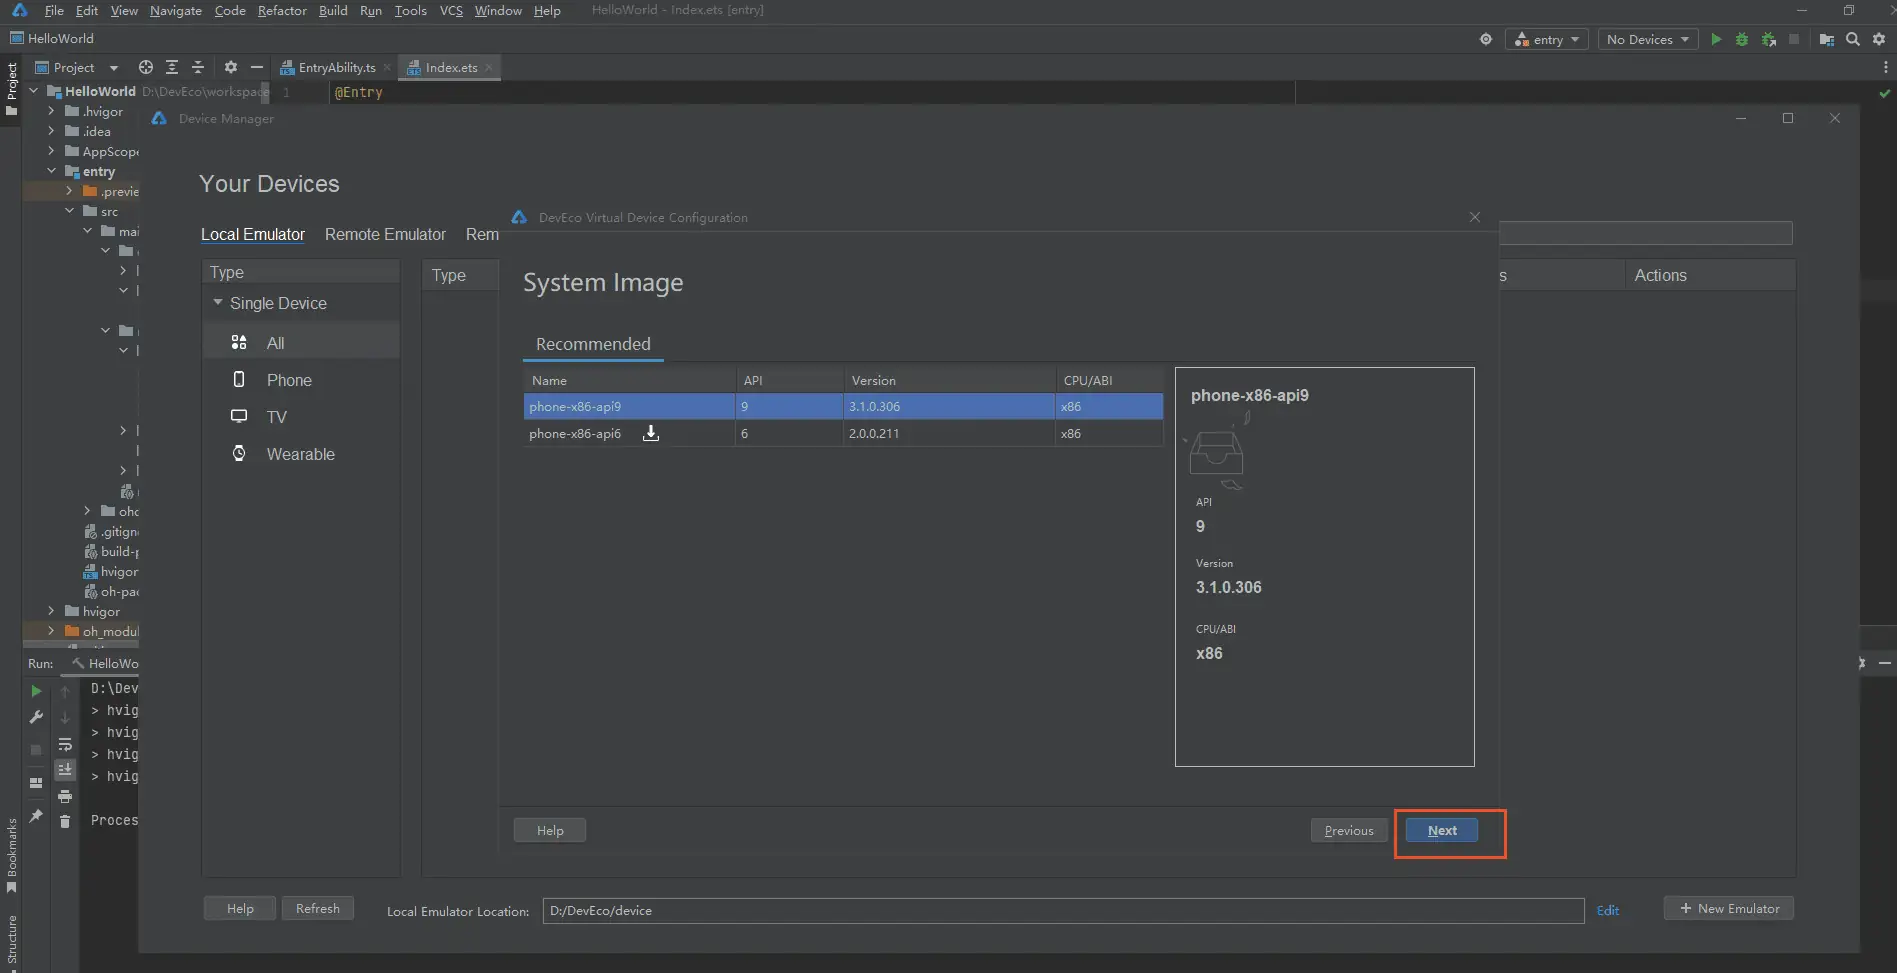
Task: Open the entry module configuration dropdown
Action: [1547, 39]
